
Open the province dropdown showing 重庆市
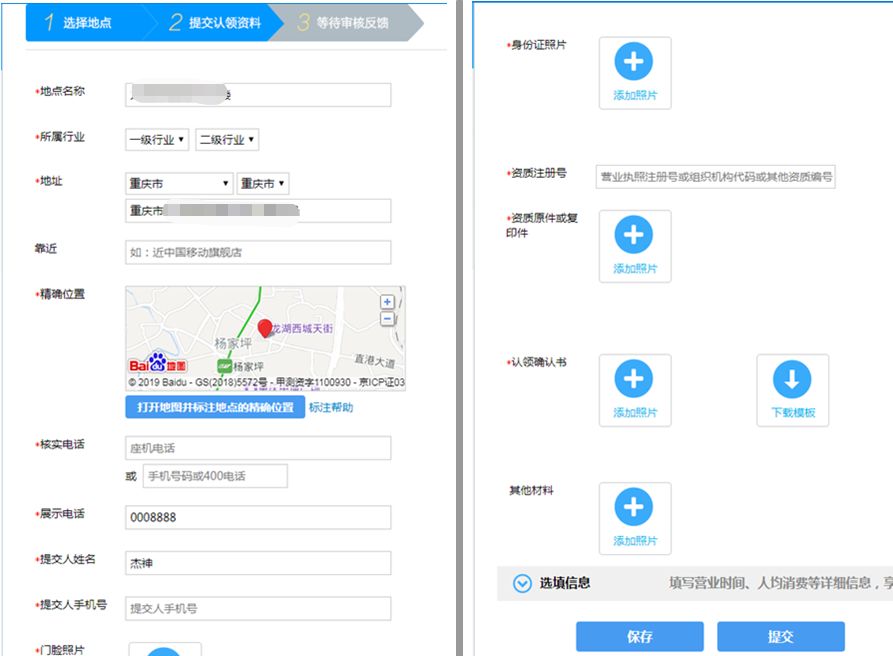tap(179, 183)
